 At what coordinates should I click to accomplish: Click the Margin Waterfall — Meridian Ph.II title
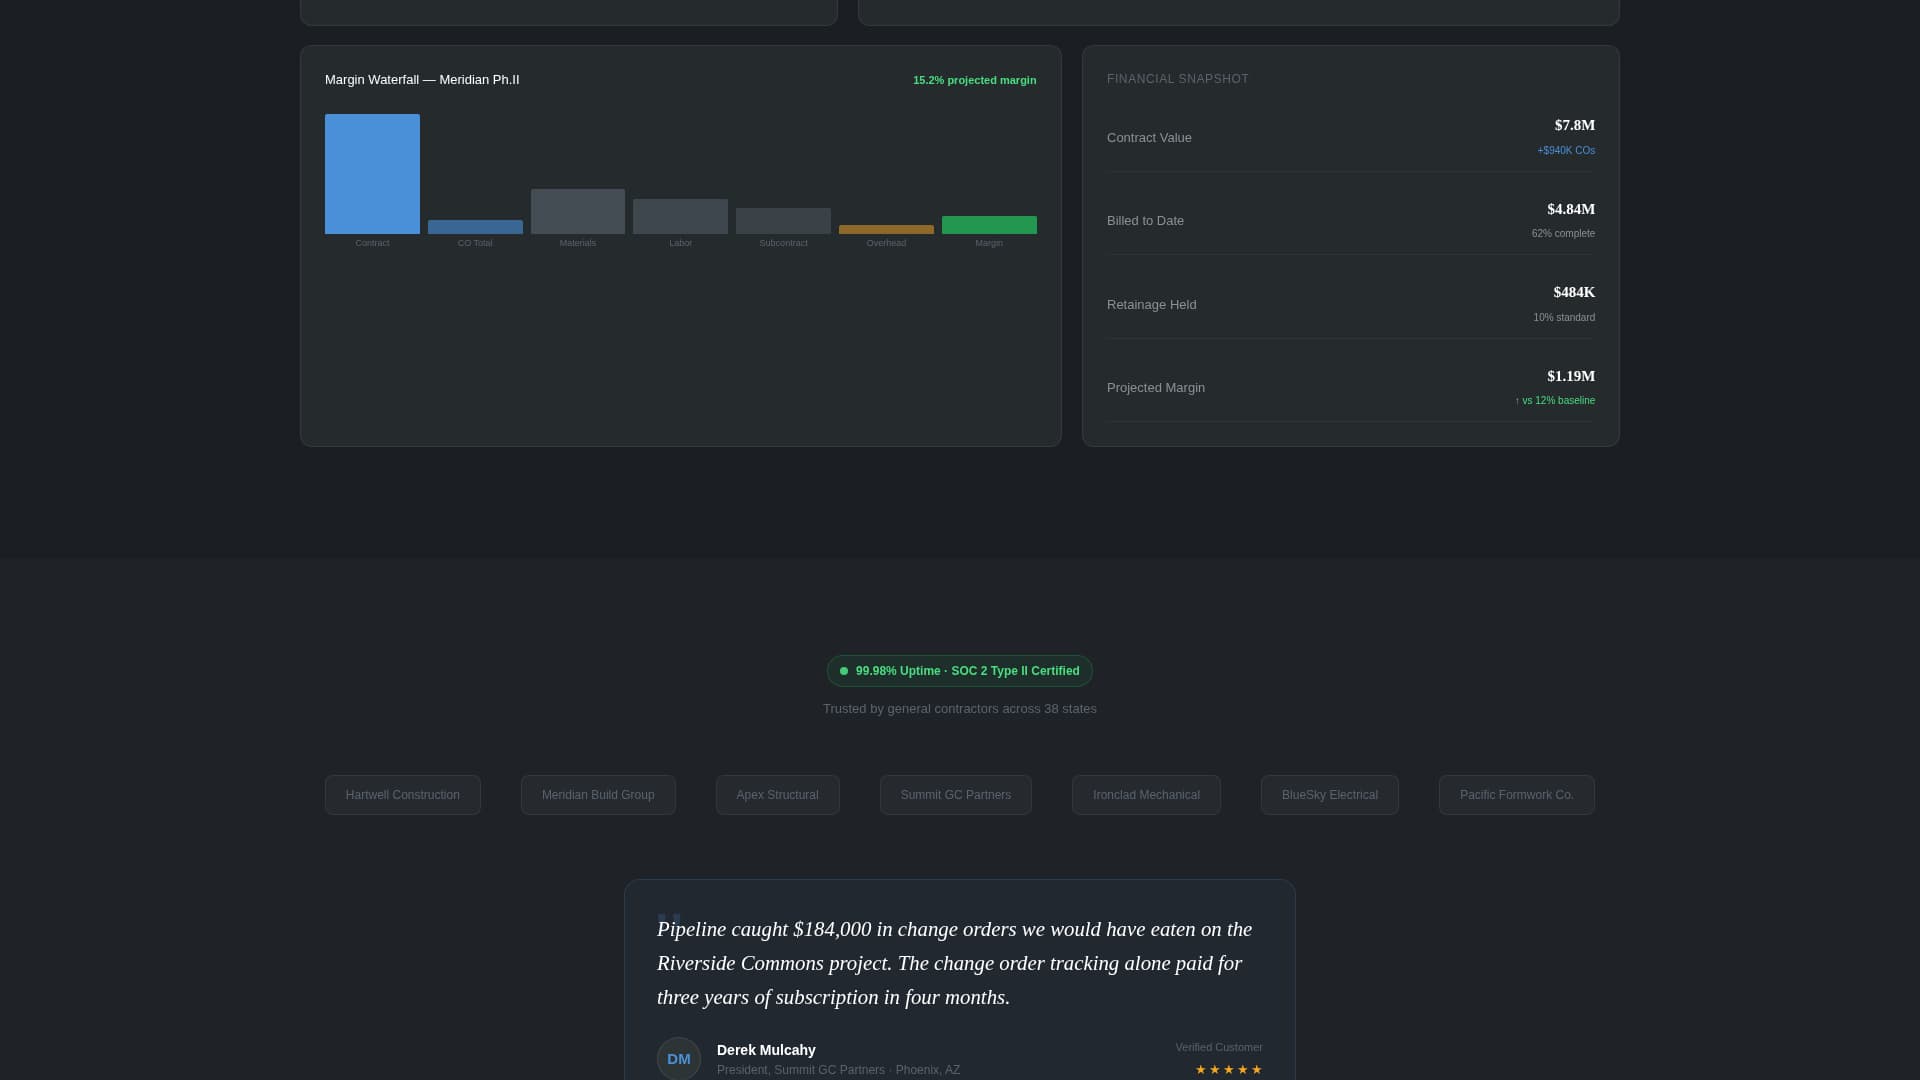(x=422, y=80)
